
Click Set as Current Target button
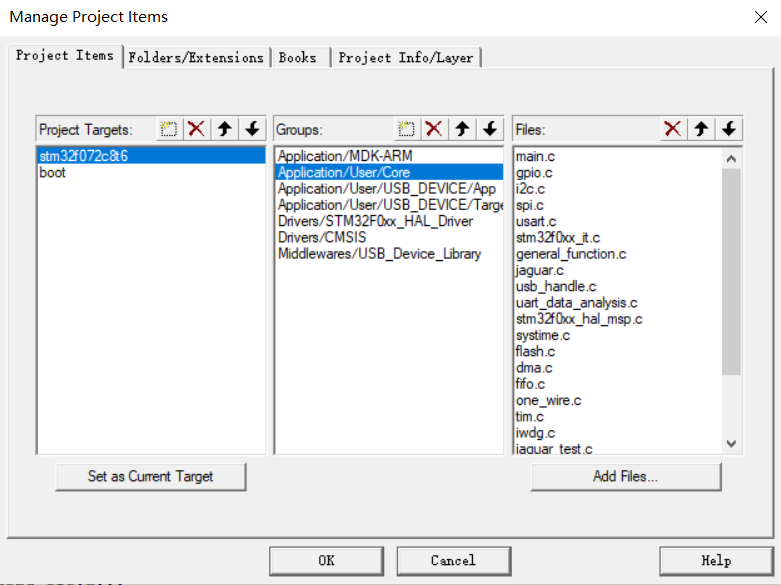(x=150, y=476)
